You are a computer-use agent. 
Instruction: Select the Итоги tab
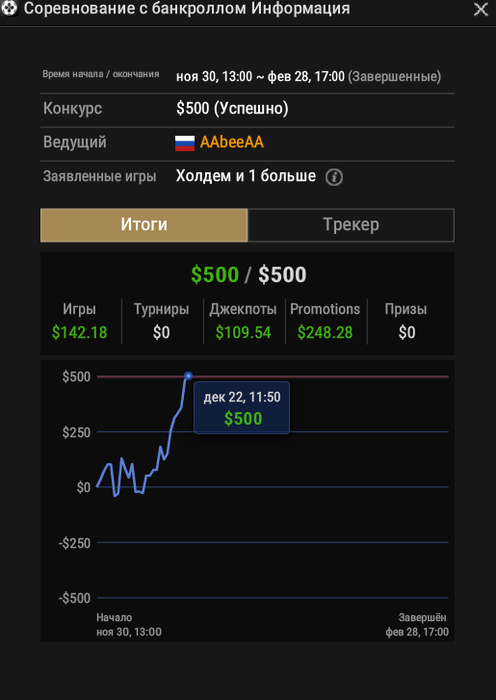144,225
